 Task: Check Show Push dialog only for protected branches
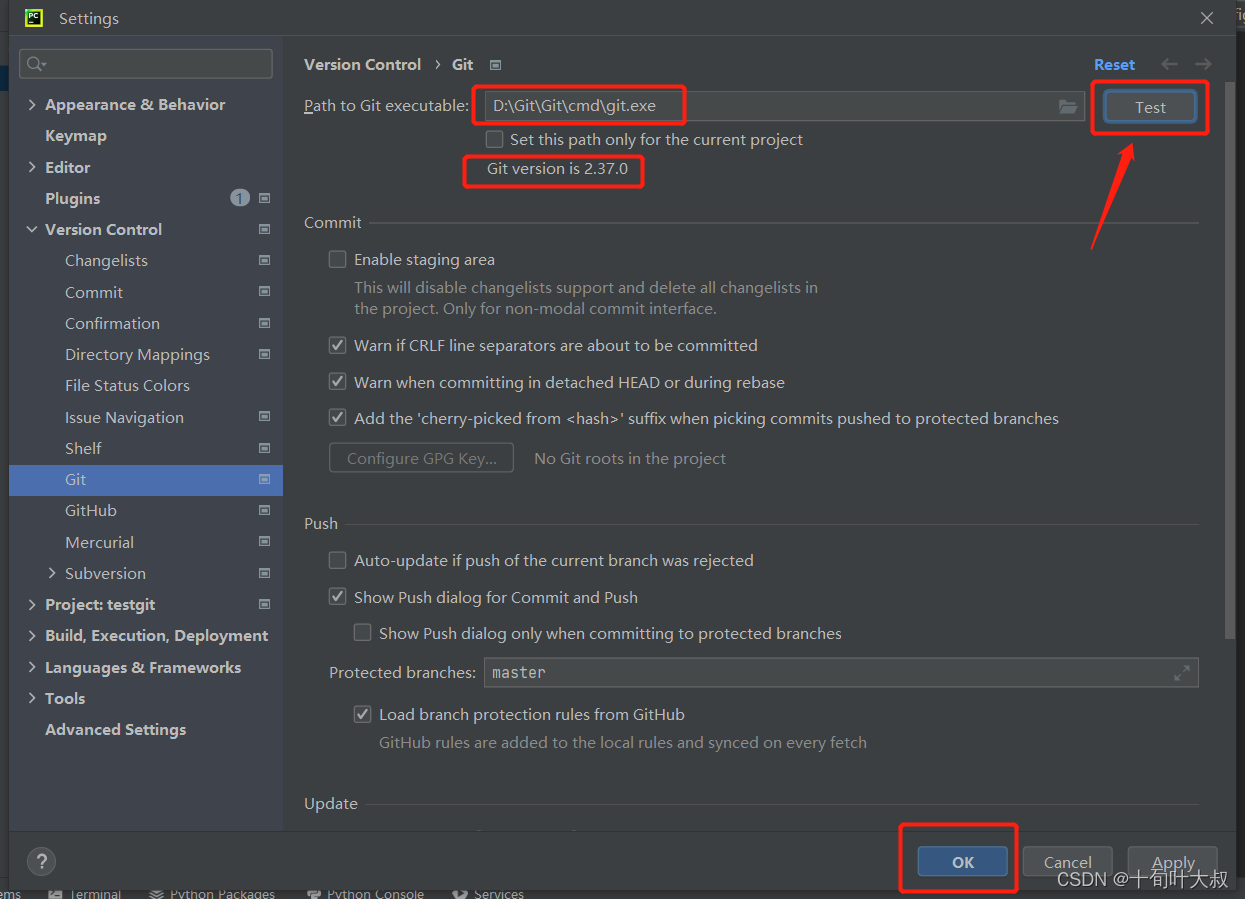click(363, 633)
